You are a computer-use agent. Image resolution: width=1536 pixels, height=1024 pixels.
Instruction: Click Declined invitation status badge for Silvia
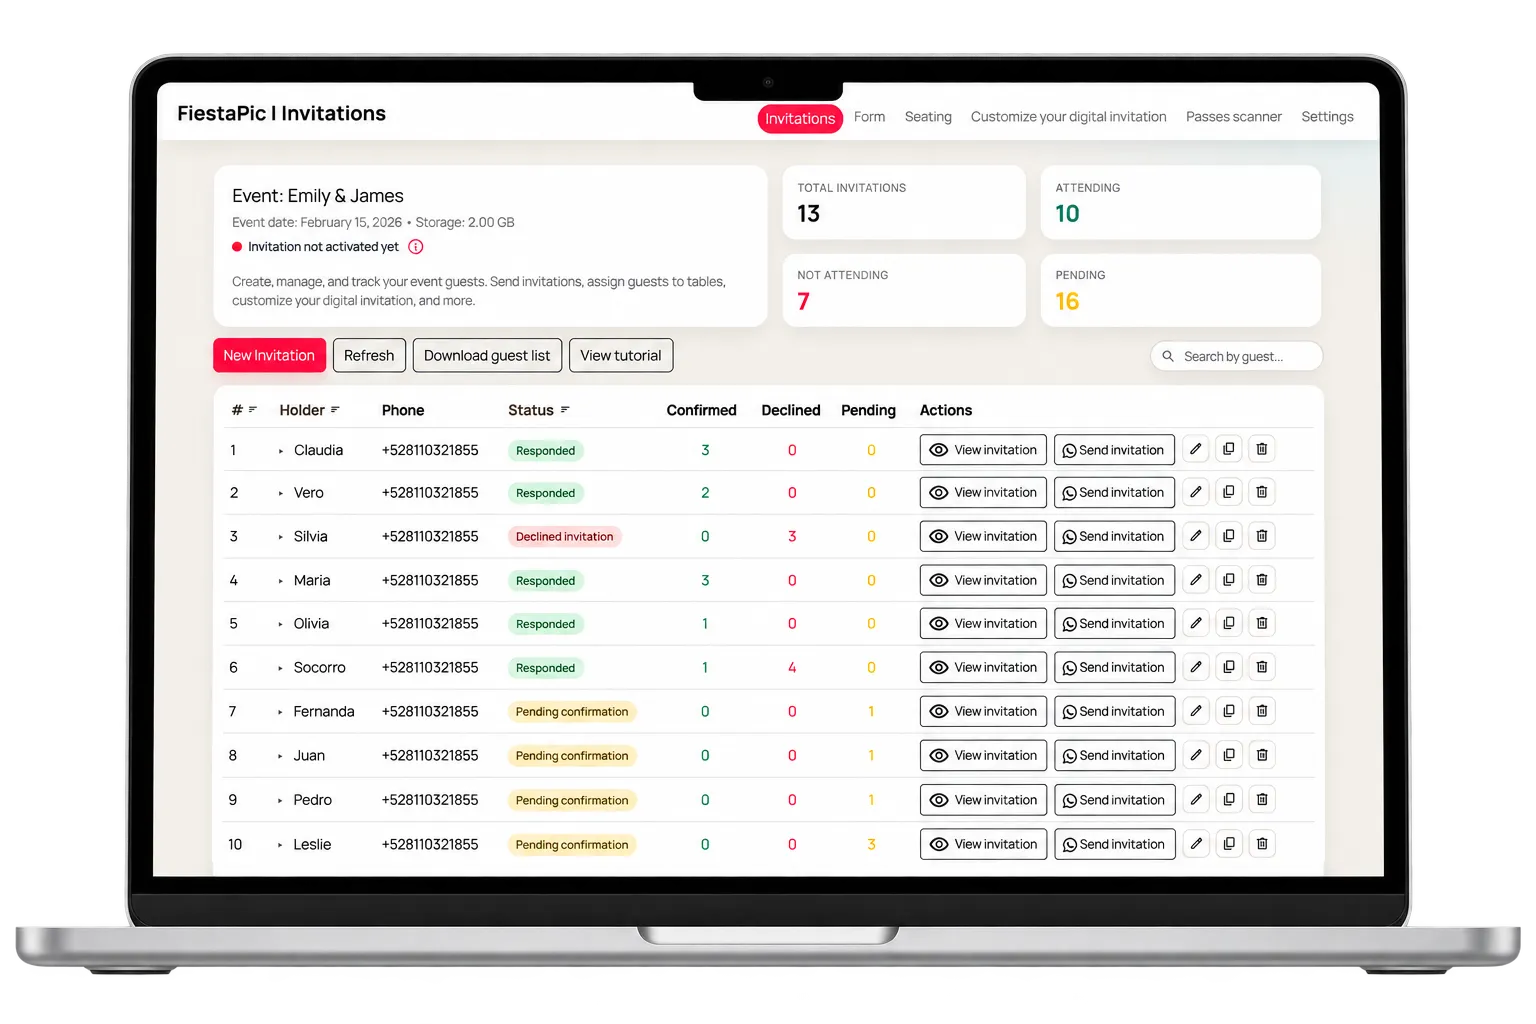click(x=564, y=537)
